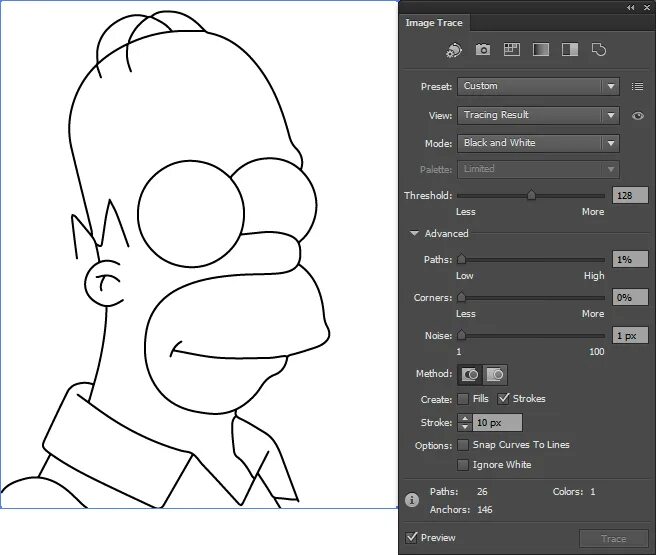Click the Noise slider handle
This screenshot has height=555, width=656.
tap(461, 335)
